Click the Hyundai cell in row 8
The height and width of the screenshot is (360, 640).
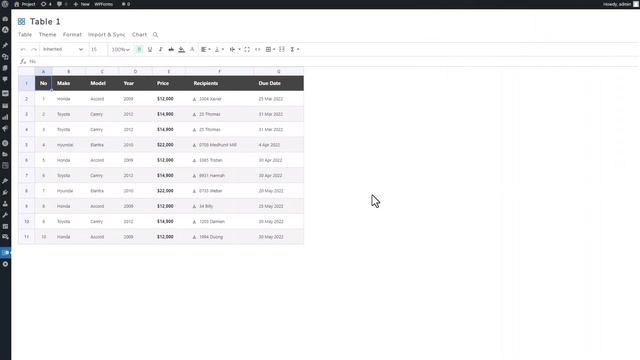[69, 191]
